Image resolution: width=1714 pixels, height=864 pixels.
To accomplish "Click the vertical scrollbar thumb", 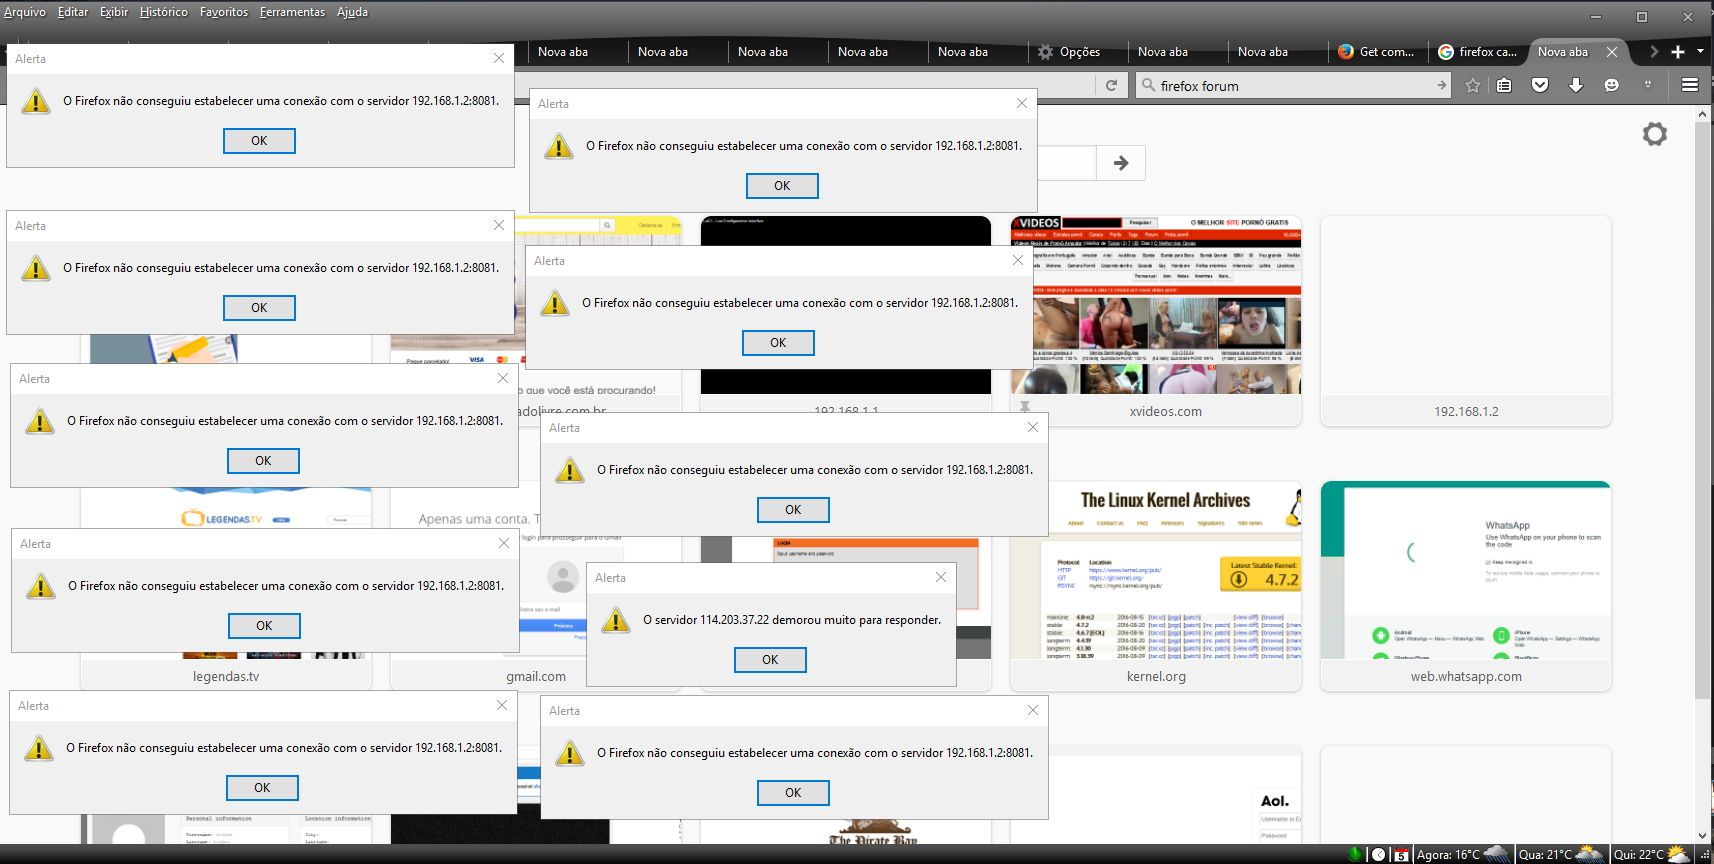I will pos(1703,410).
